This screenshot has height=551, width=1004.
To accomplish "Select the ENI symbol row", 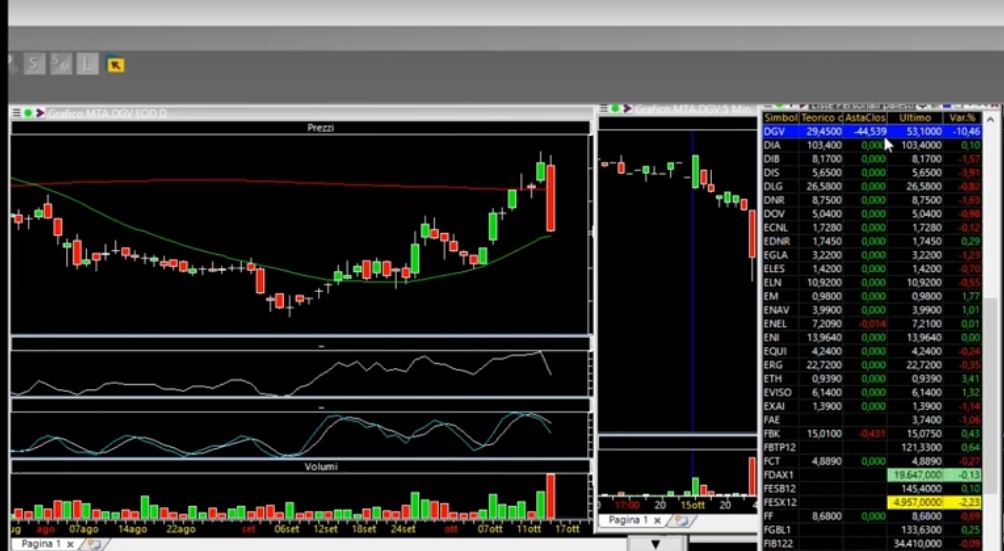I will click(872, 337).
